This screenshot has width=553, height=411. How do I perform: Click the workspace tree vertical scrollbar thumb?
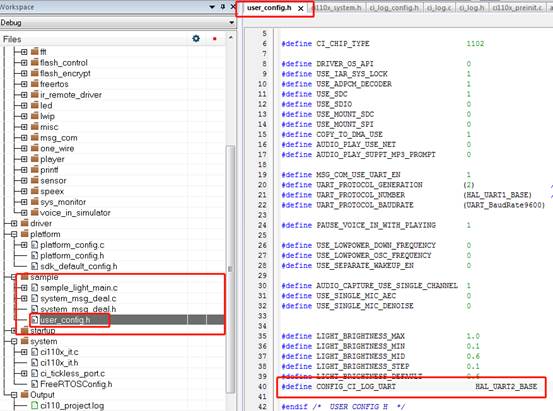tap(230, 268)
